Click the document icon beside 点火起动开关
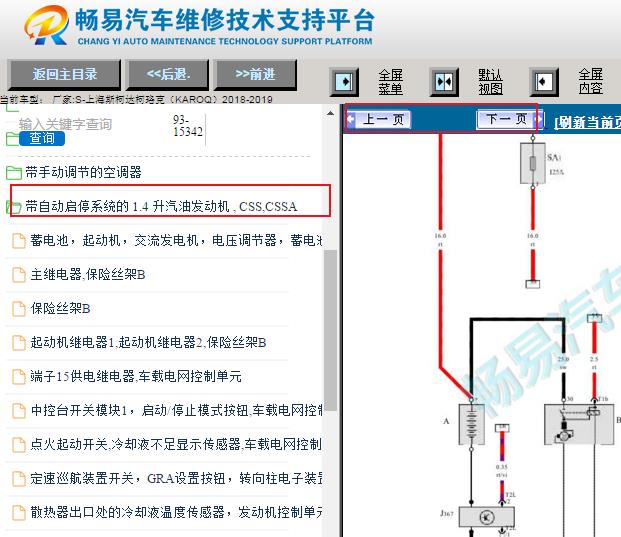Screen dimensions: 621x537 pos(19,445)
